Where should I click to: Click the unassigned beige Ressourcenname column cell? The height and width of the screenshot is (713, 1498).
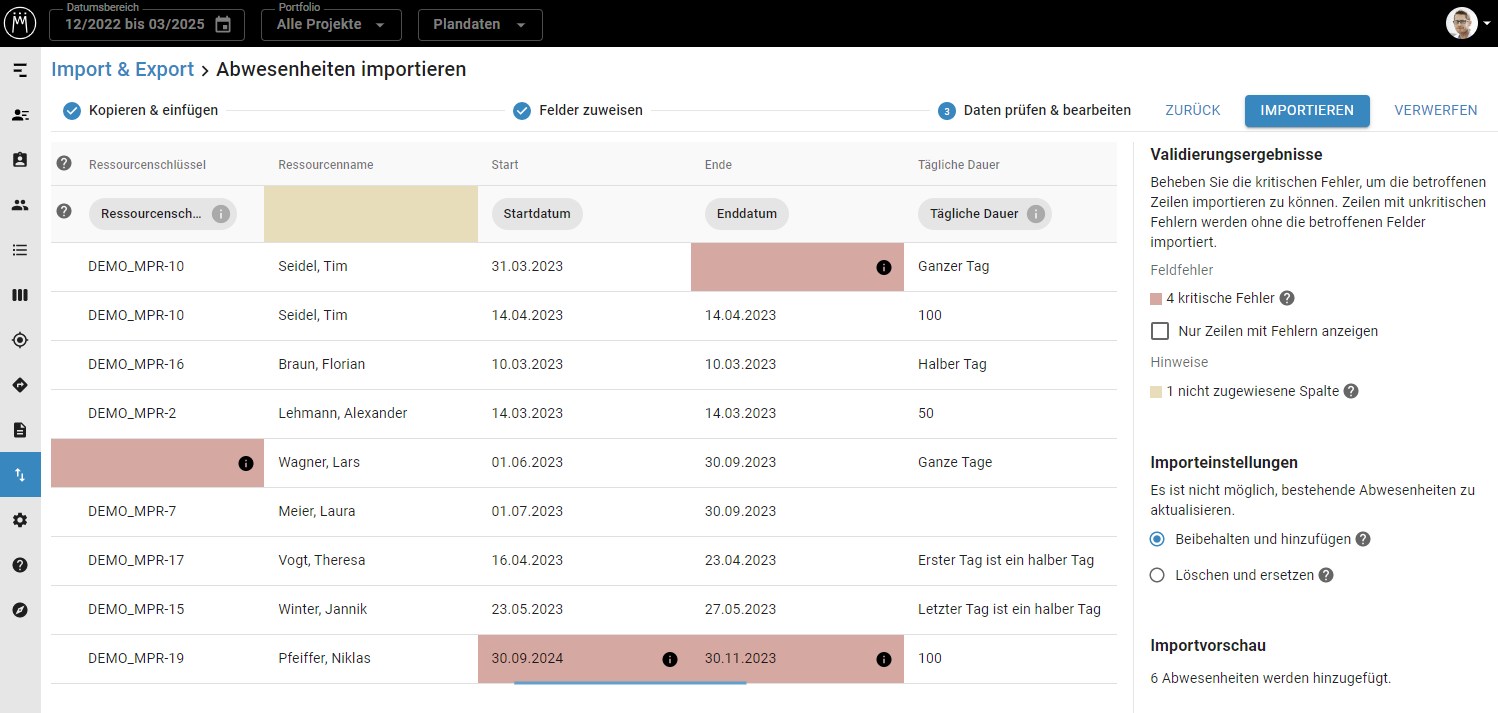[371, 214]
